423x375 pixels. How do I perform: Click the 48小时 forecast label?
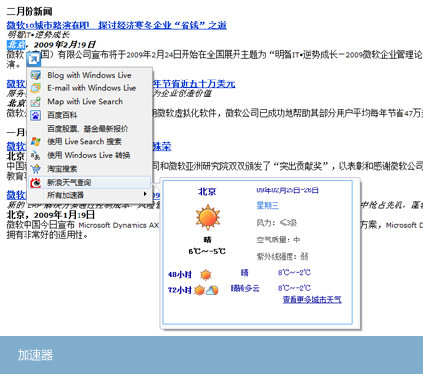(180, 275)
